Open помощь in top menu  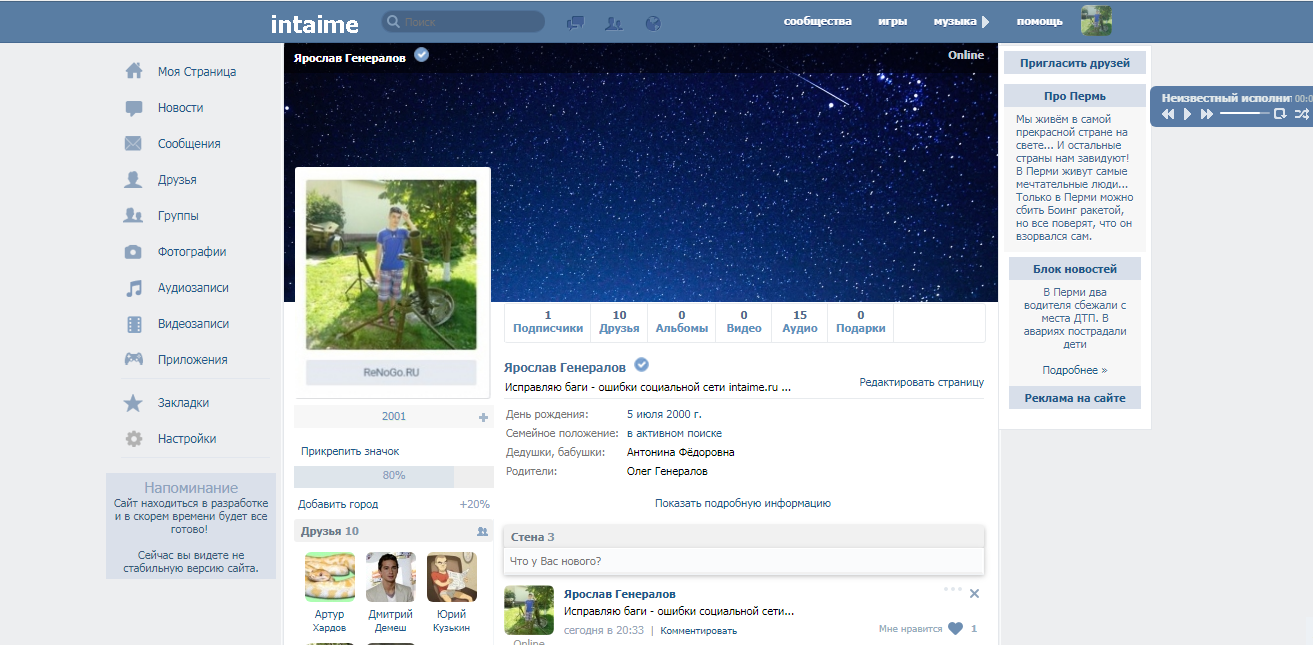click(1040, 21)
